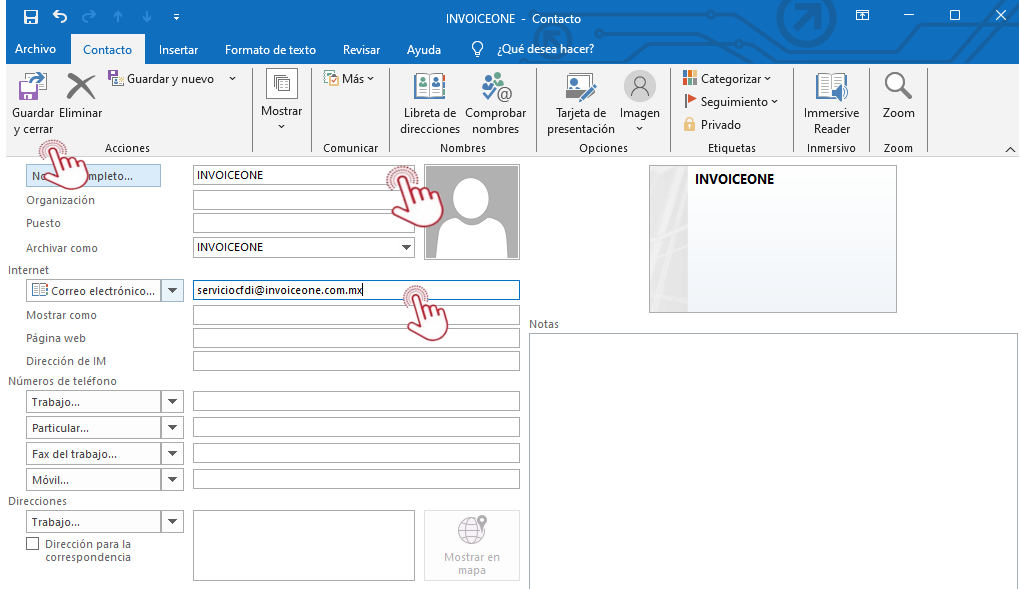Expand the Archivar como combo box
The image size is (1022, 589).
(x=406, y=247)
